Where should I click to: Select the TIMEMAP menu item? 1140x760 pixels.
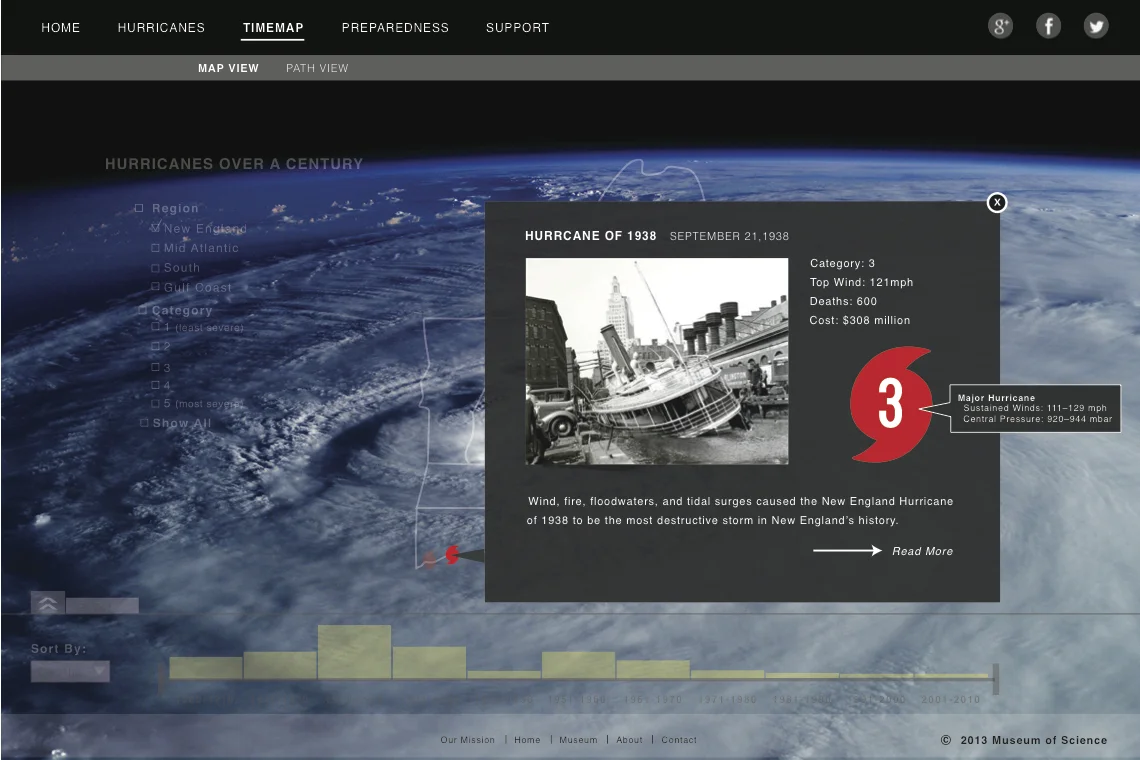[x=273, y=28]
